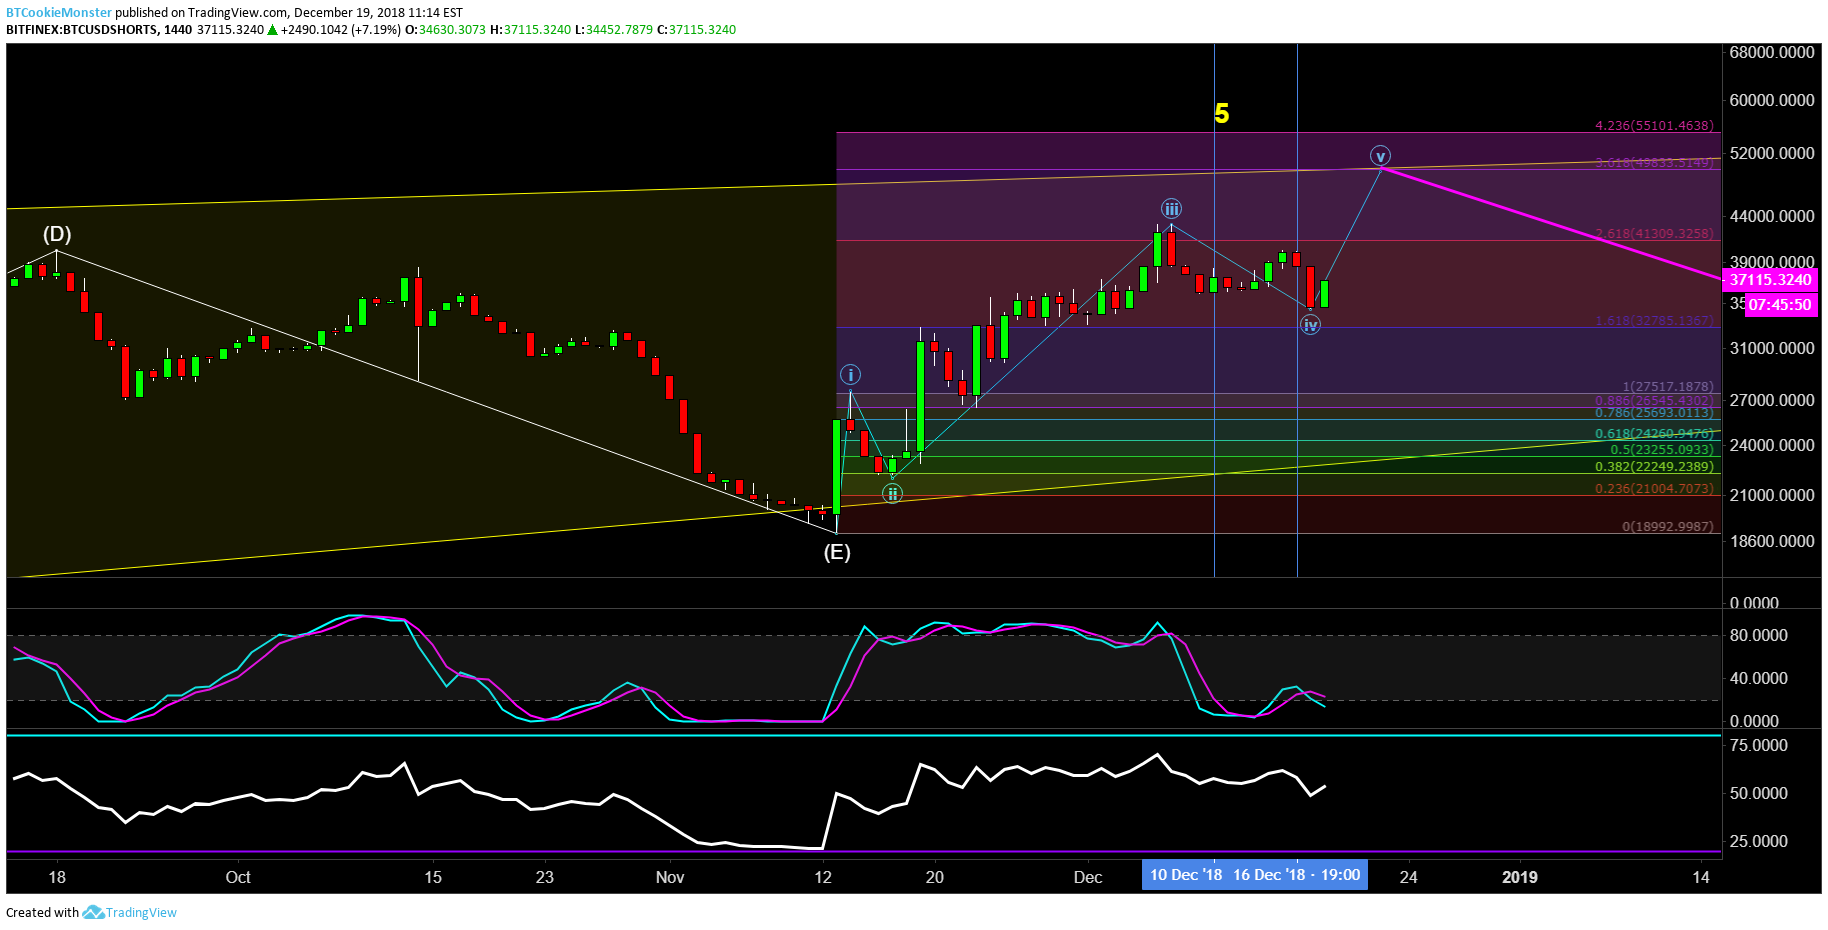Click the 50.0000 RSI axis label
1828x930 pixels.
[x=1758, y=794]
